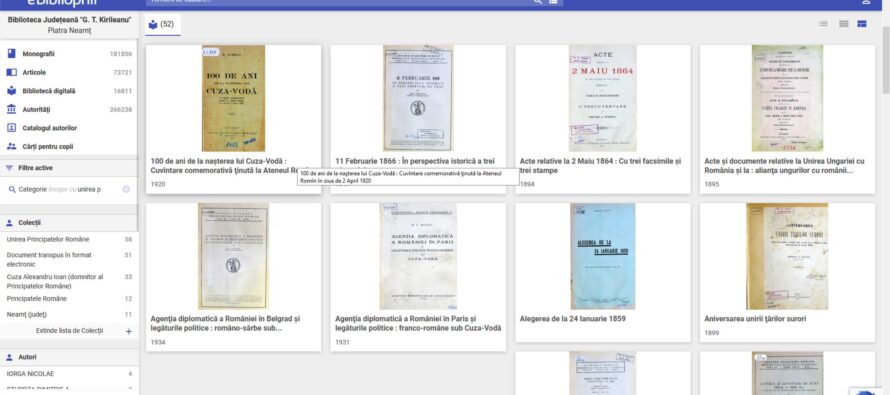Open Autorități section
Image resolution: width=890 pixels, height=395 pixels.
point(69,110)
